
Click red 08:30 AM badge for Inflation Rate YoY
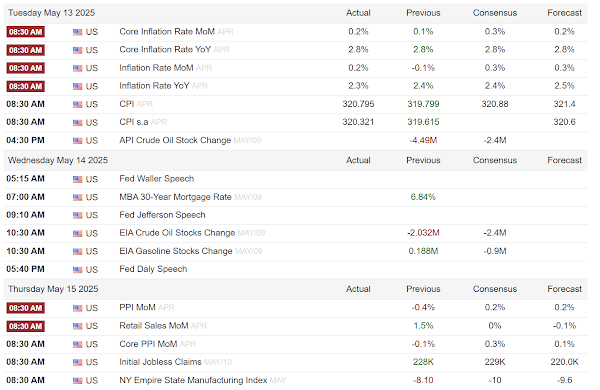pyautogui.click(x=26, y=86)
